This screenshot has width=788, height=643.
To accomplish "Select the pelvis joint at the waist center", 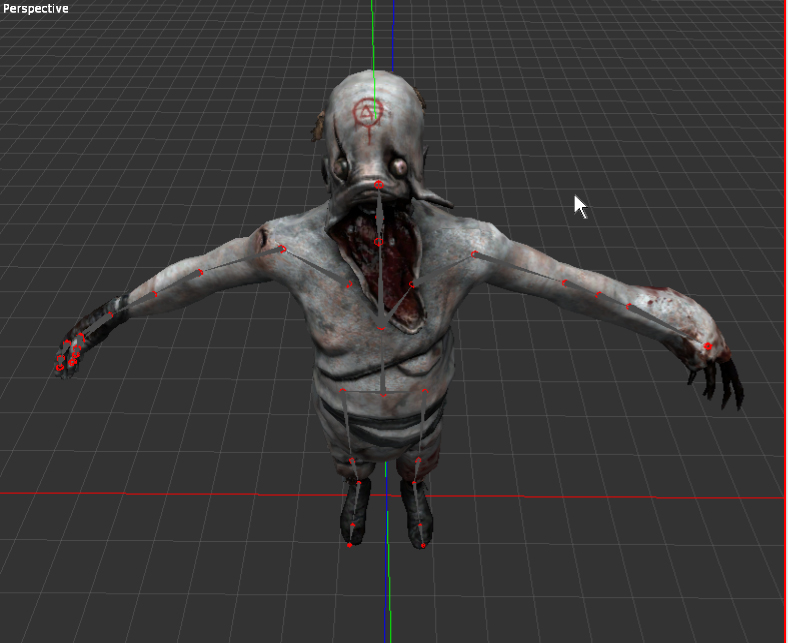I will (x=382, y=395).
